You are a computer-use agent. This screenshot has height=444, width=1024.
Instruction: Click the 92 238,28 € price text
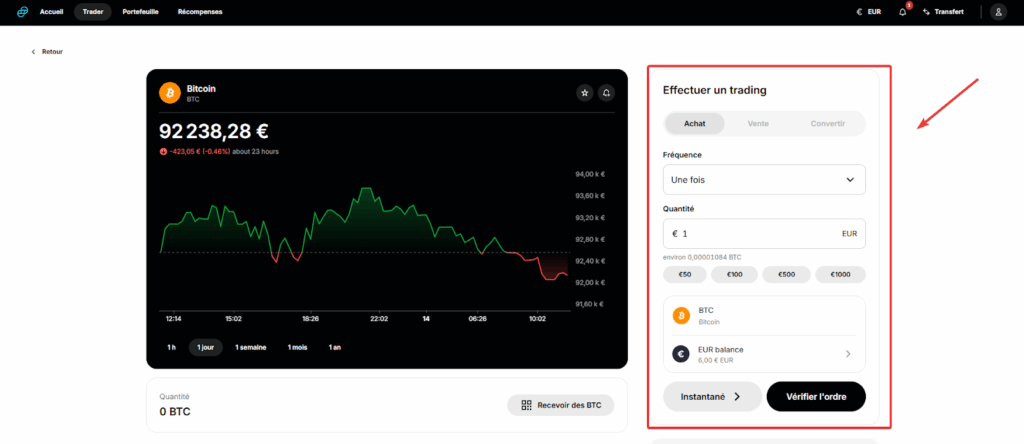tap(214, 131)
